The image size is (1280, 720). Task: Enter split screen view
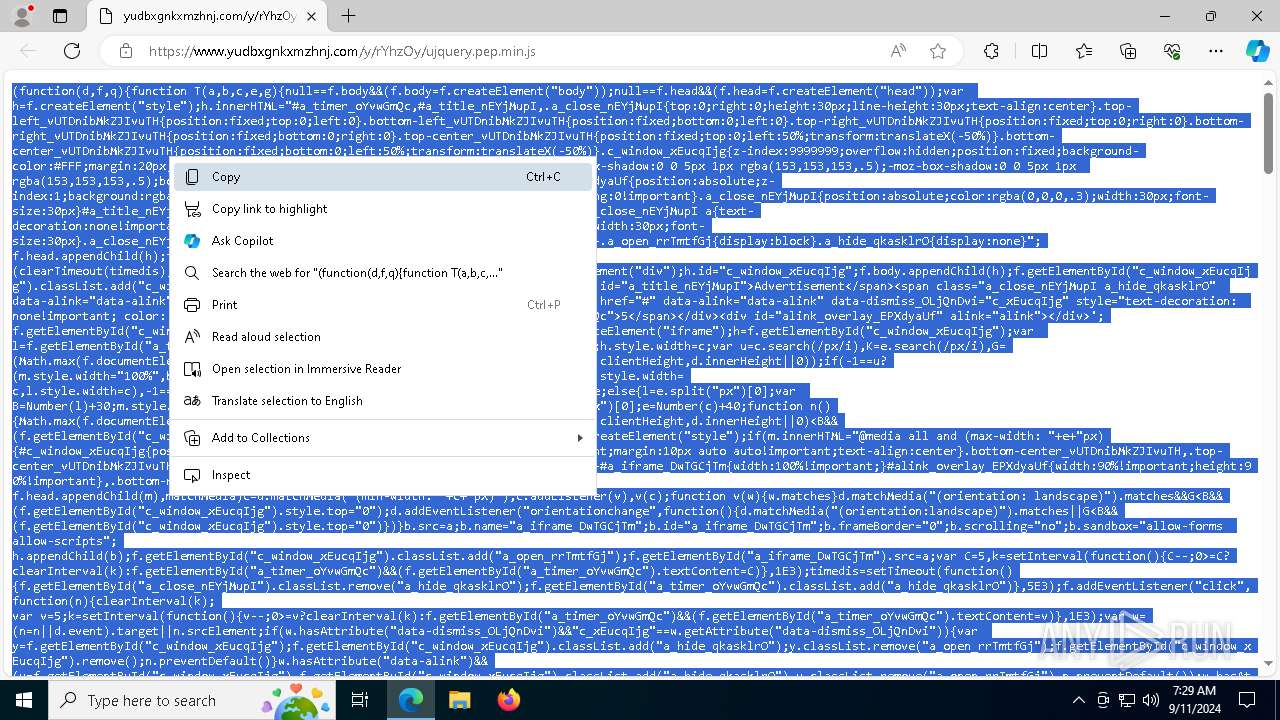point(1039,51)
